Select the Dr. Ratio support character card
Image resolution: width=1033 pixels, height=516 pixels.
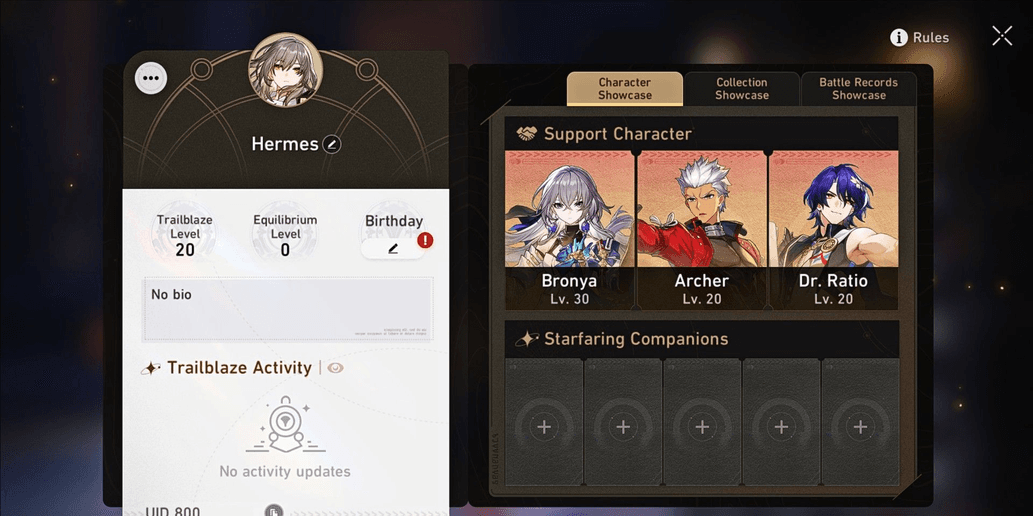pos(833,230)
